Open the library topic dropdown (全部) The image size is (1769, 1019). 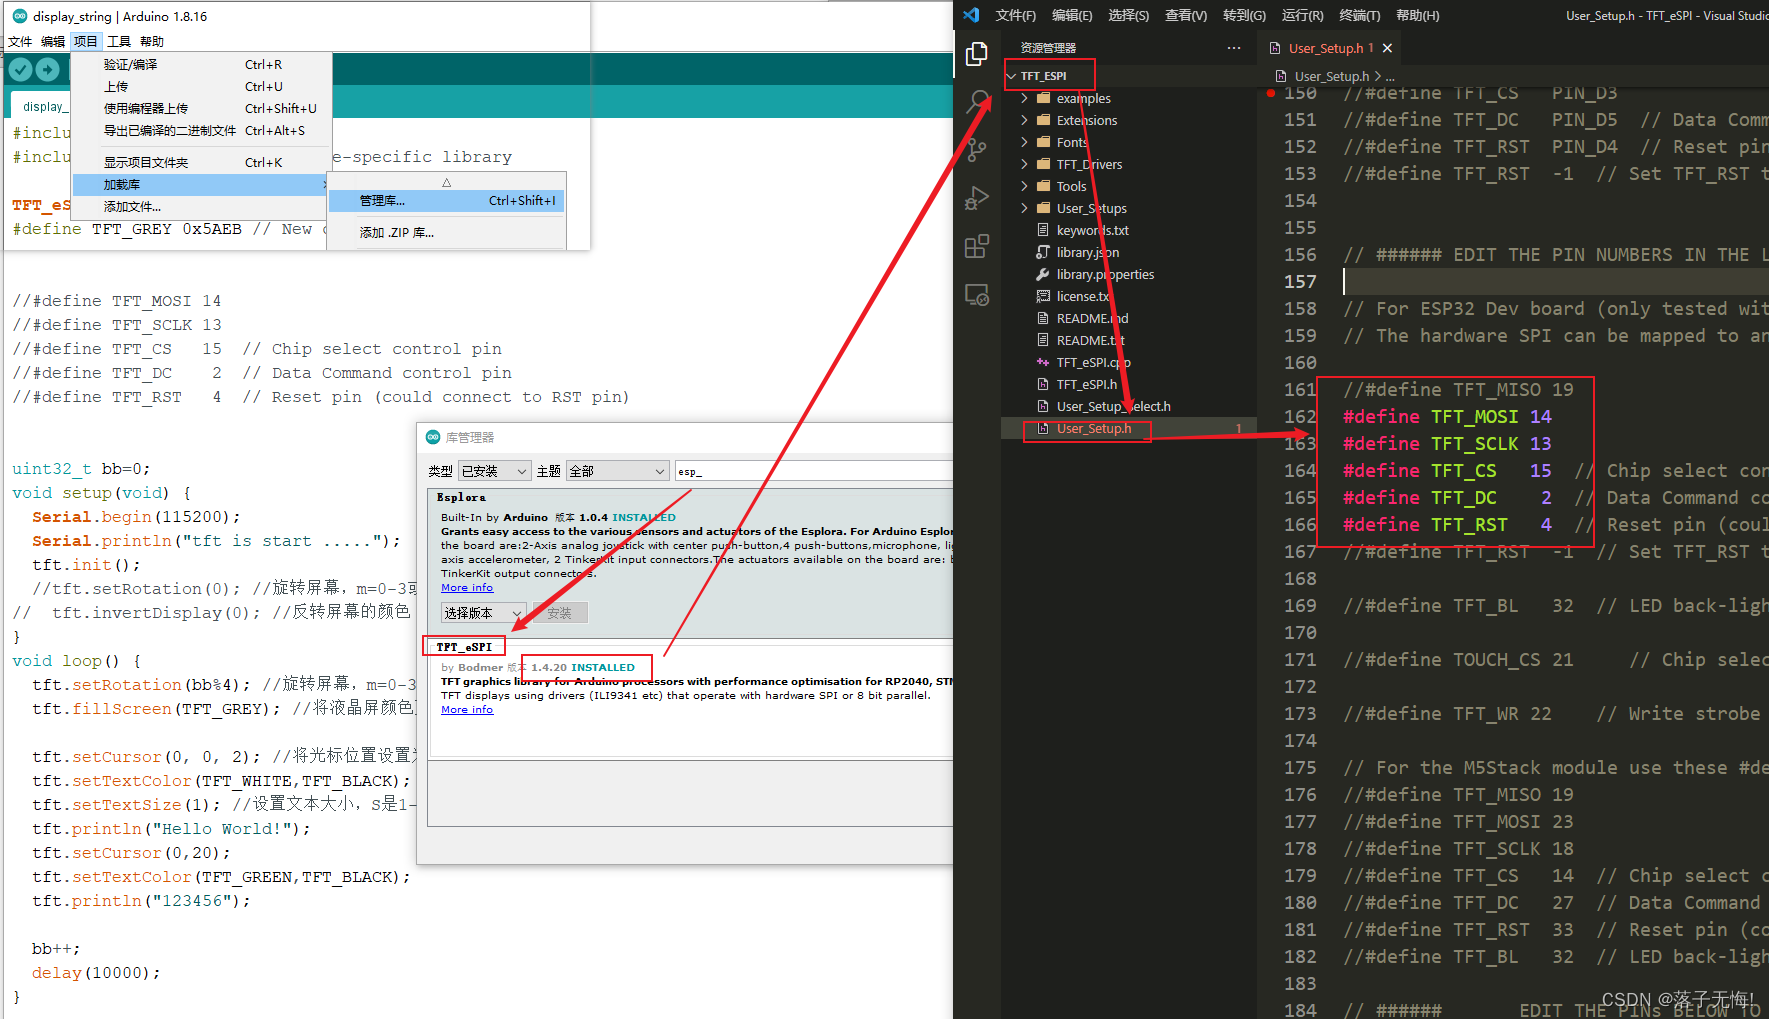tap(617, 471)
